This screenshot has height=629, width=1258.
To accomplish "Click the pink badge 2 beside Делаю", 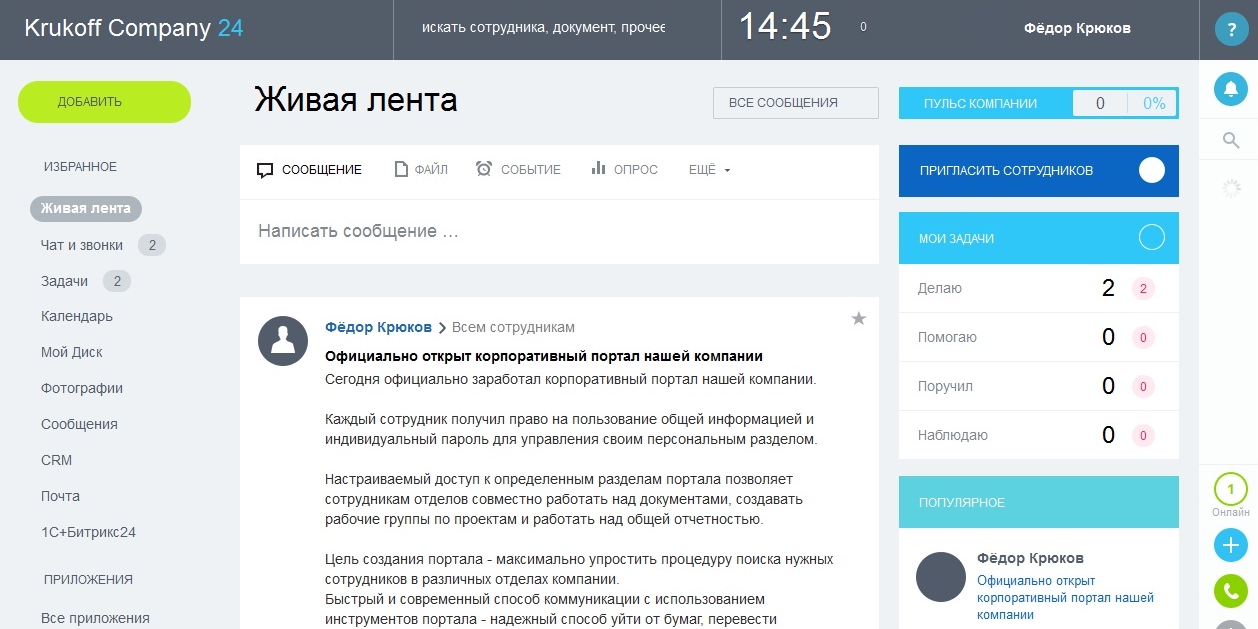I will coord(1143,289).
